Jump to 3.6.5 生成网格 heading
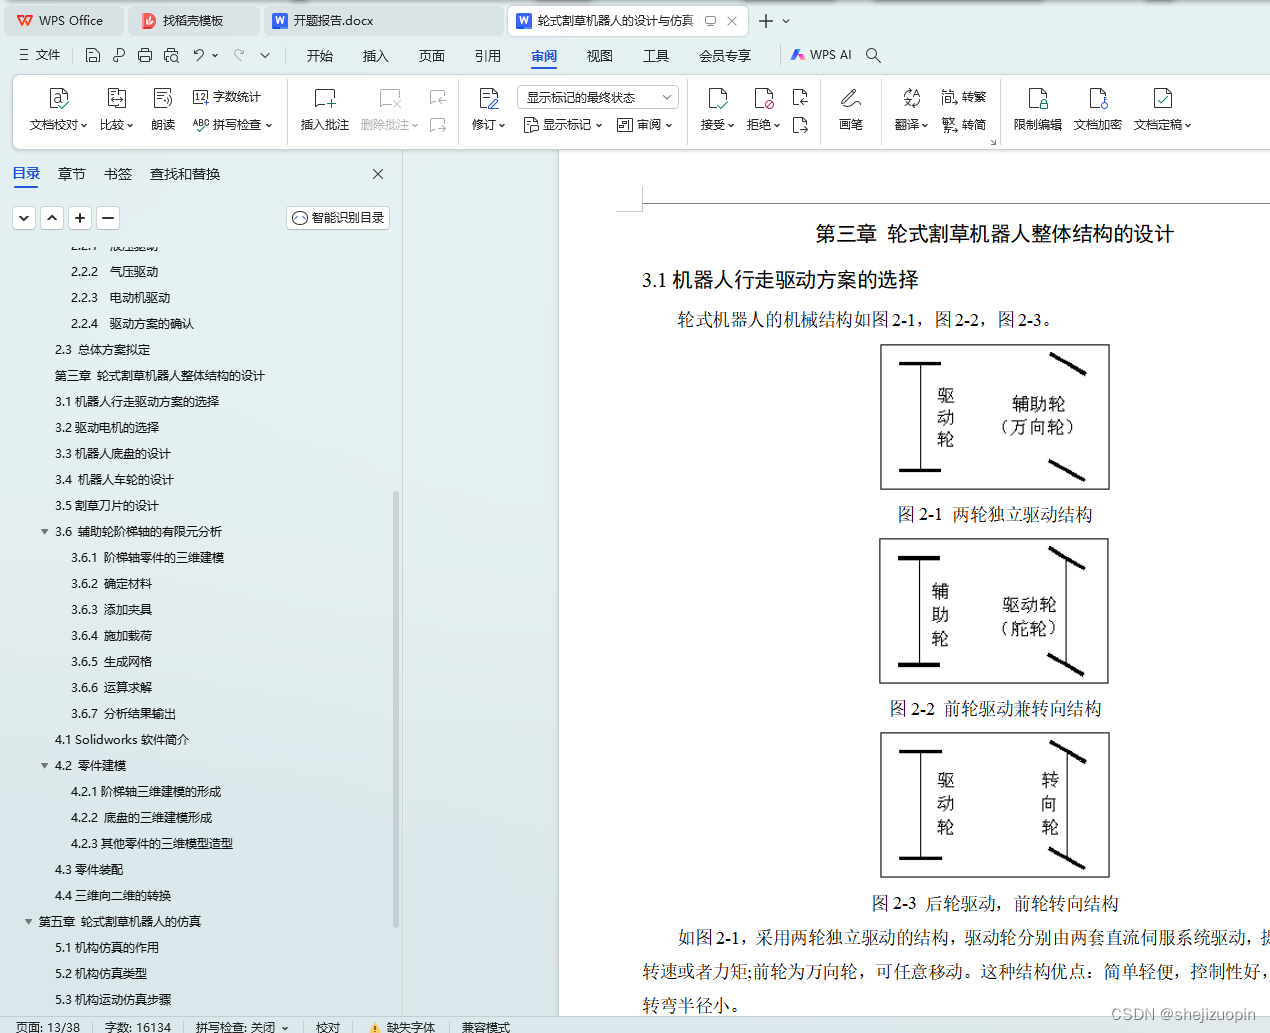Screen dimensions: 1270x1033 point(112,662)
